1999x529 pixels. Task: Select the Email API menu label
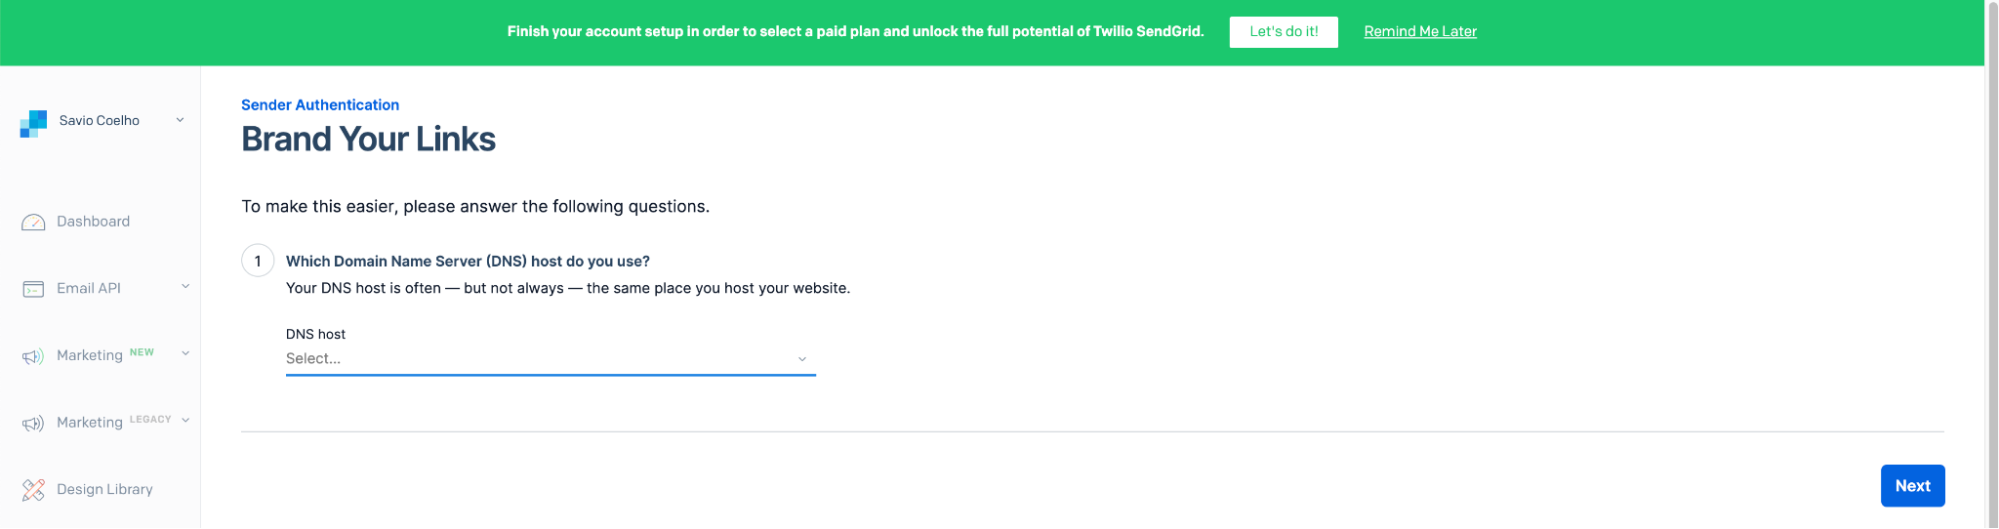(88, 288)
